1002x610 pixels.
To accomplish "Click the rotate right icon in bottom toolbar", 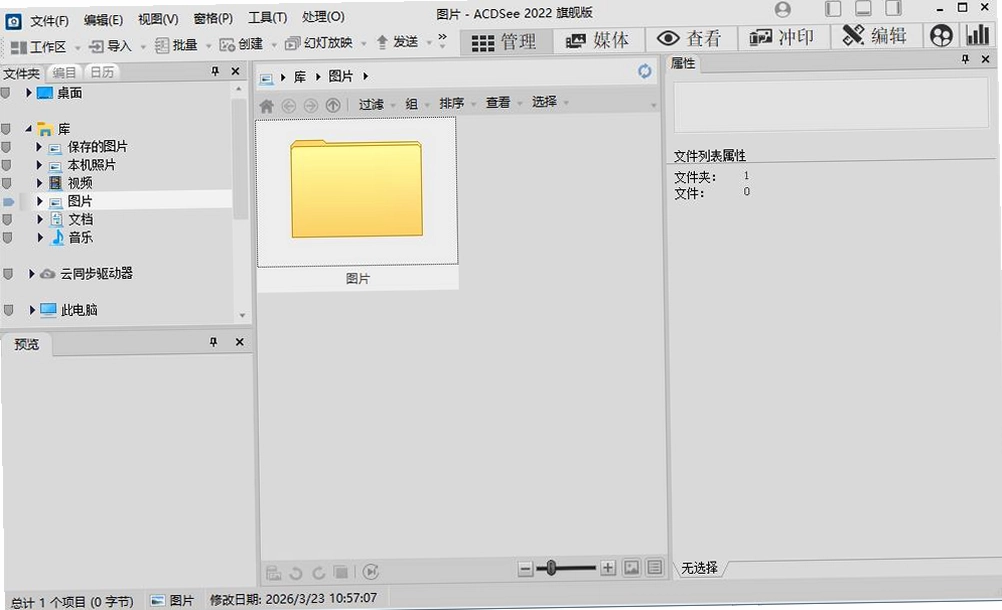I will (x=318, y=572).
